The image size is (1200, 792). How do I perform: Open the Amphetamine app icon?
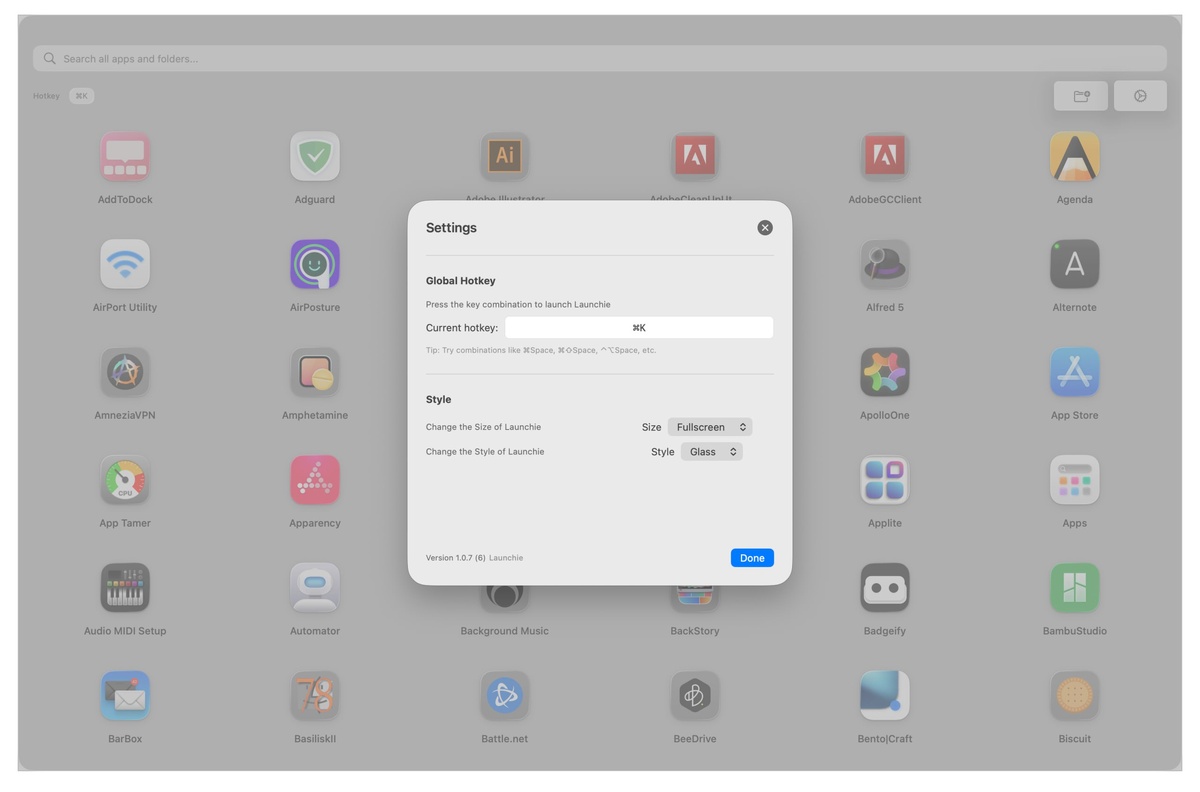(315, 373)
